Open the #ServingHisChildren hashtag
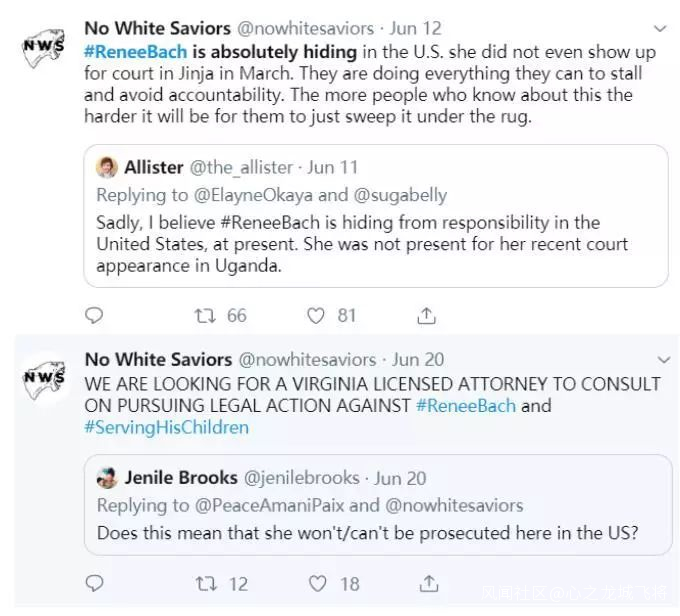680x616 pixels. (167, 428)
